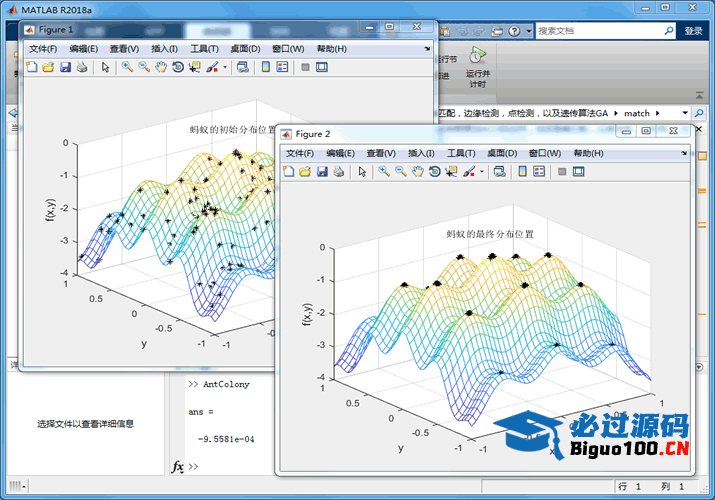Click back navigation arrow in MATLAB path bar
715x500 pixels.
[13, 113]
